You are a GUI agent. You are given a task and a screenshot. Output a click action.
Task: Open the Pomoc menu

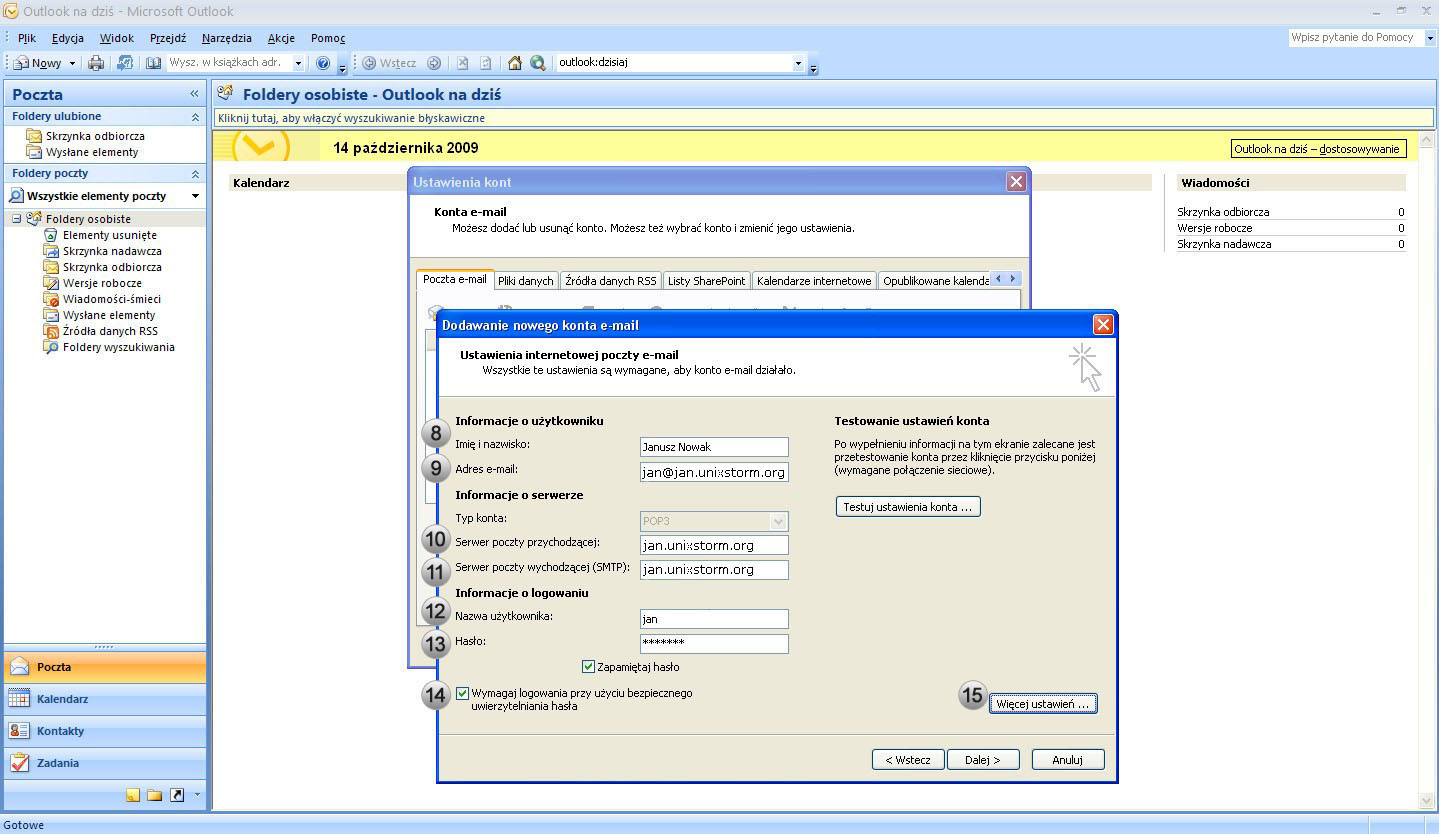tap(328, 38)
